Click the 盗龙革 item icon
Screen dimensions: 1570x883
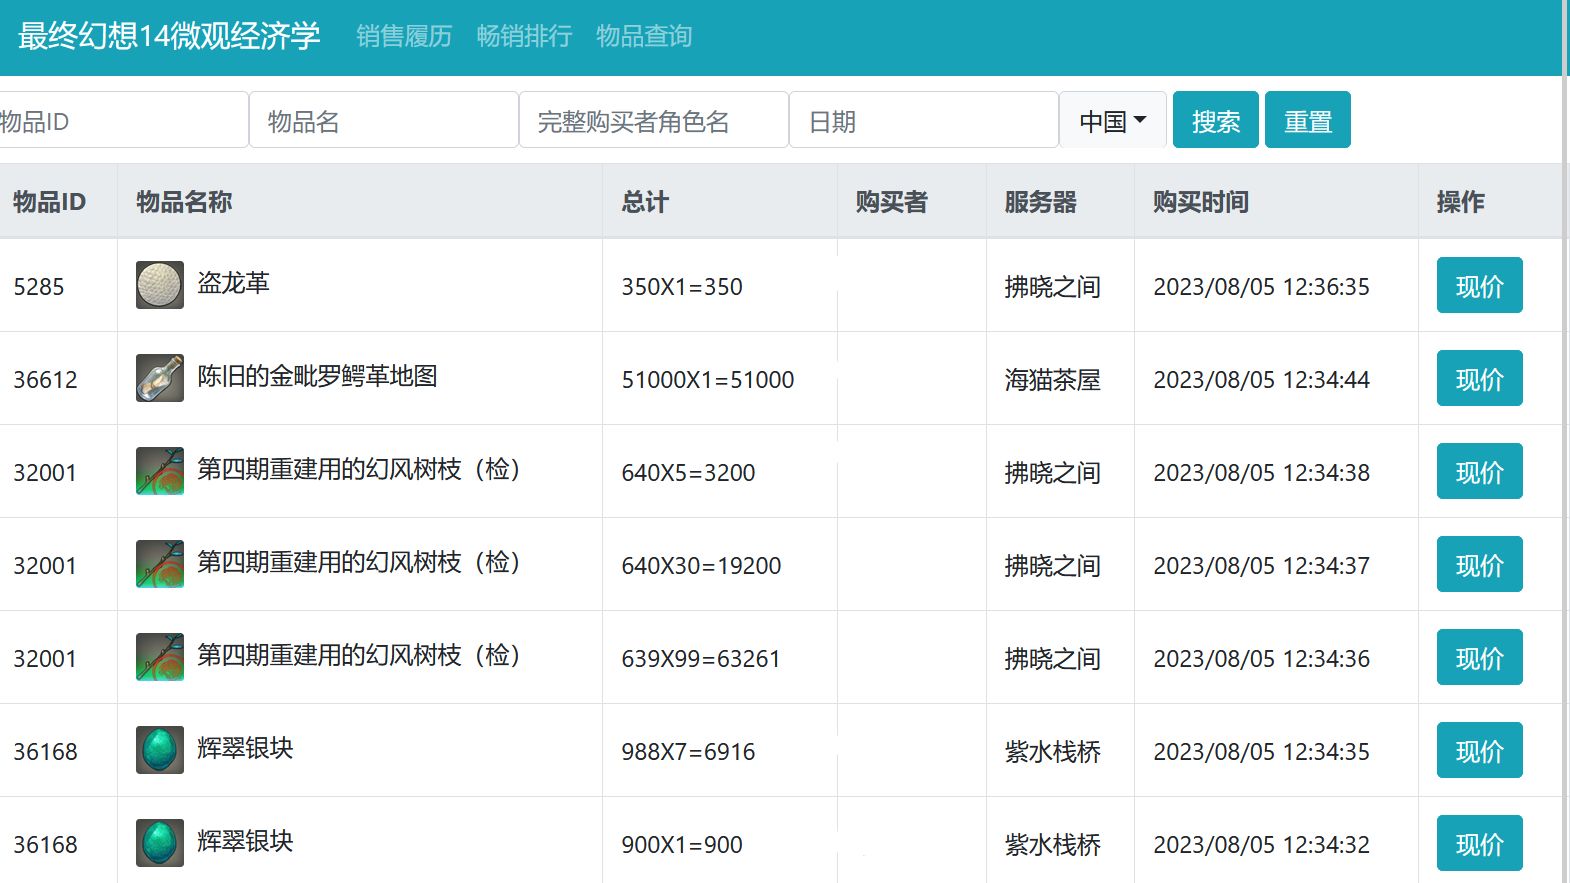pyautogui.click(x=160, y=285)
